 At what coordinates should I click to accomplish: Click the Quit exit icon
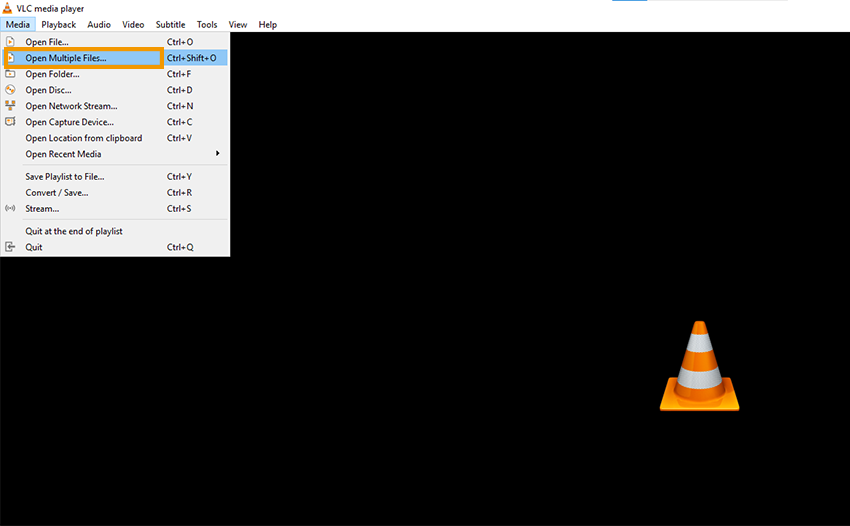(x=10, y=247)
